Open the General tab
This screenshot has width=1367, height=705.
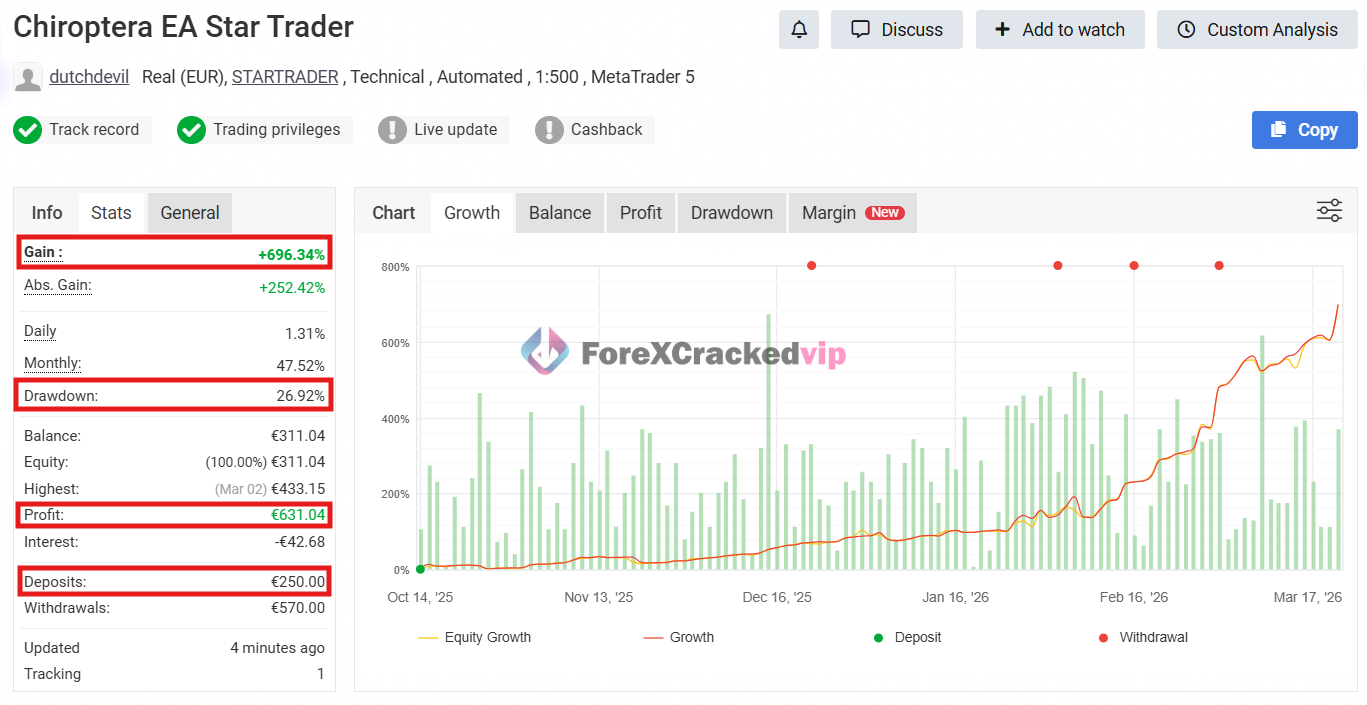[190, 213]
